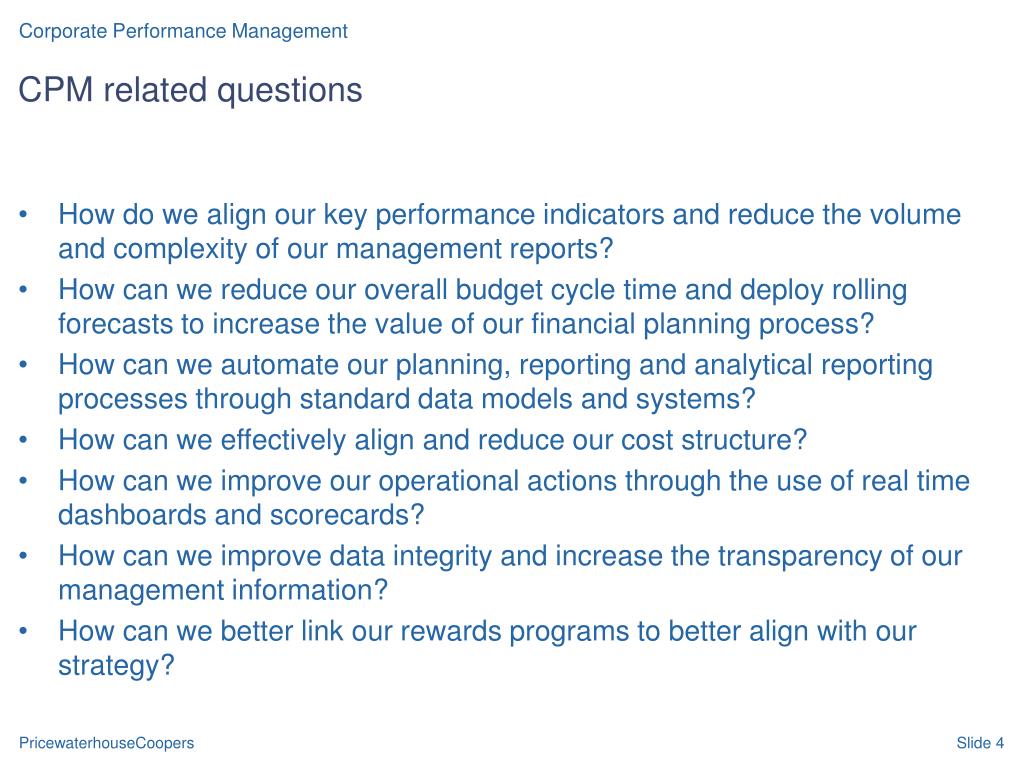This screenshot has height=768, width=1024.
Task: Click the bullet dot beside the cost structure question
Action: tap(24, 440)
